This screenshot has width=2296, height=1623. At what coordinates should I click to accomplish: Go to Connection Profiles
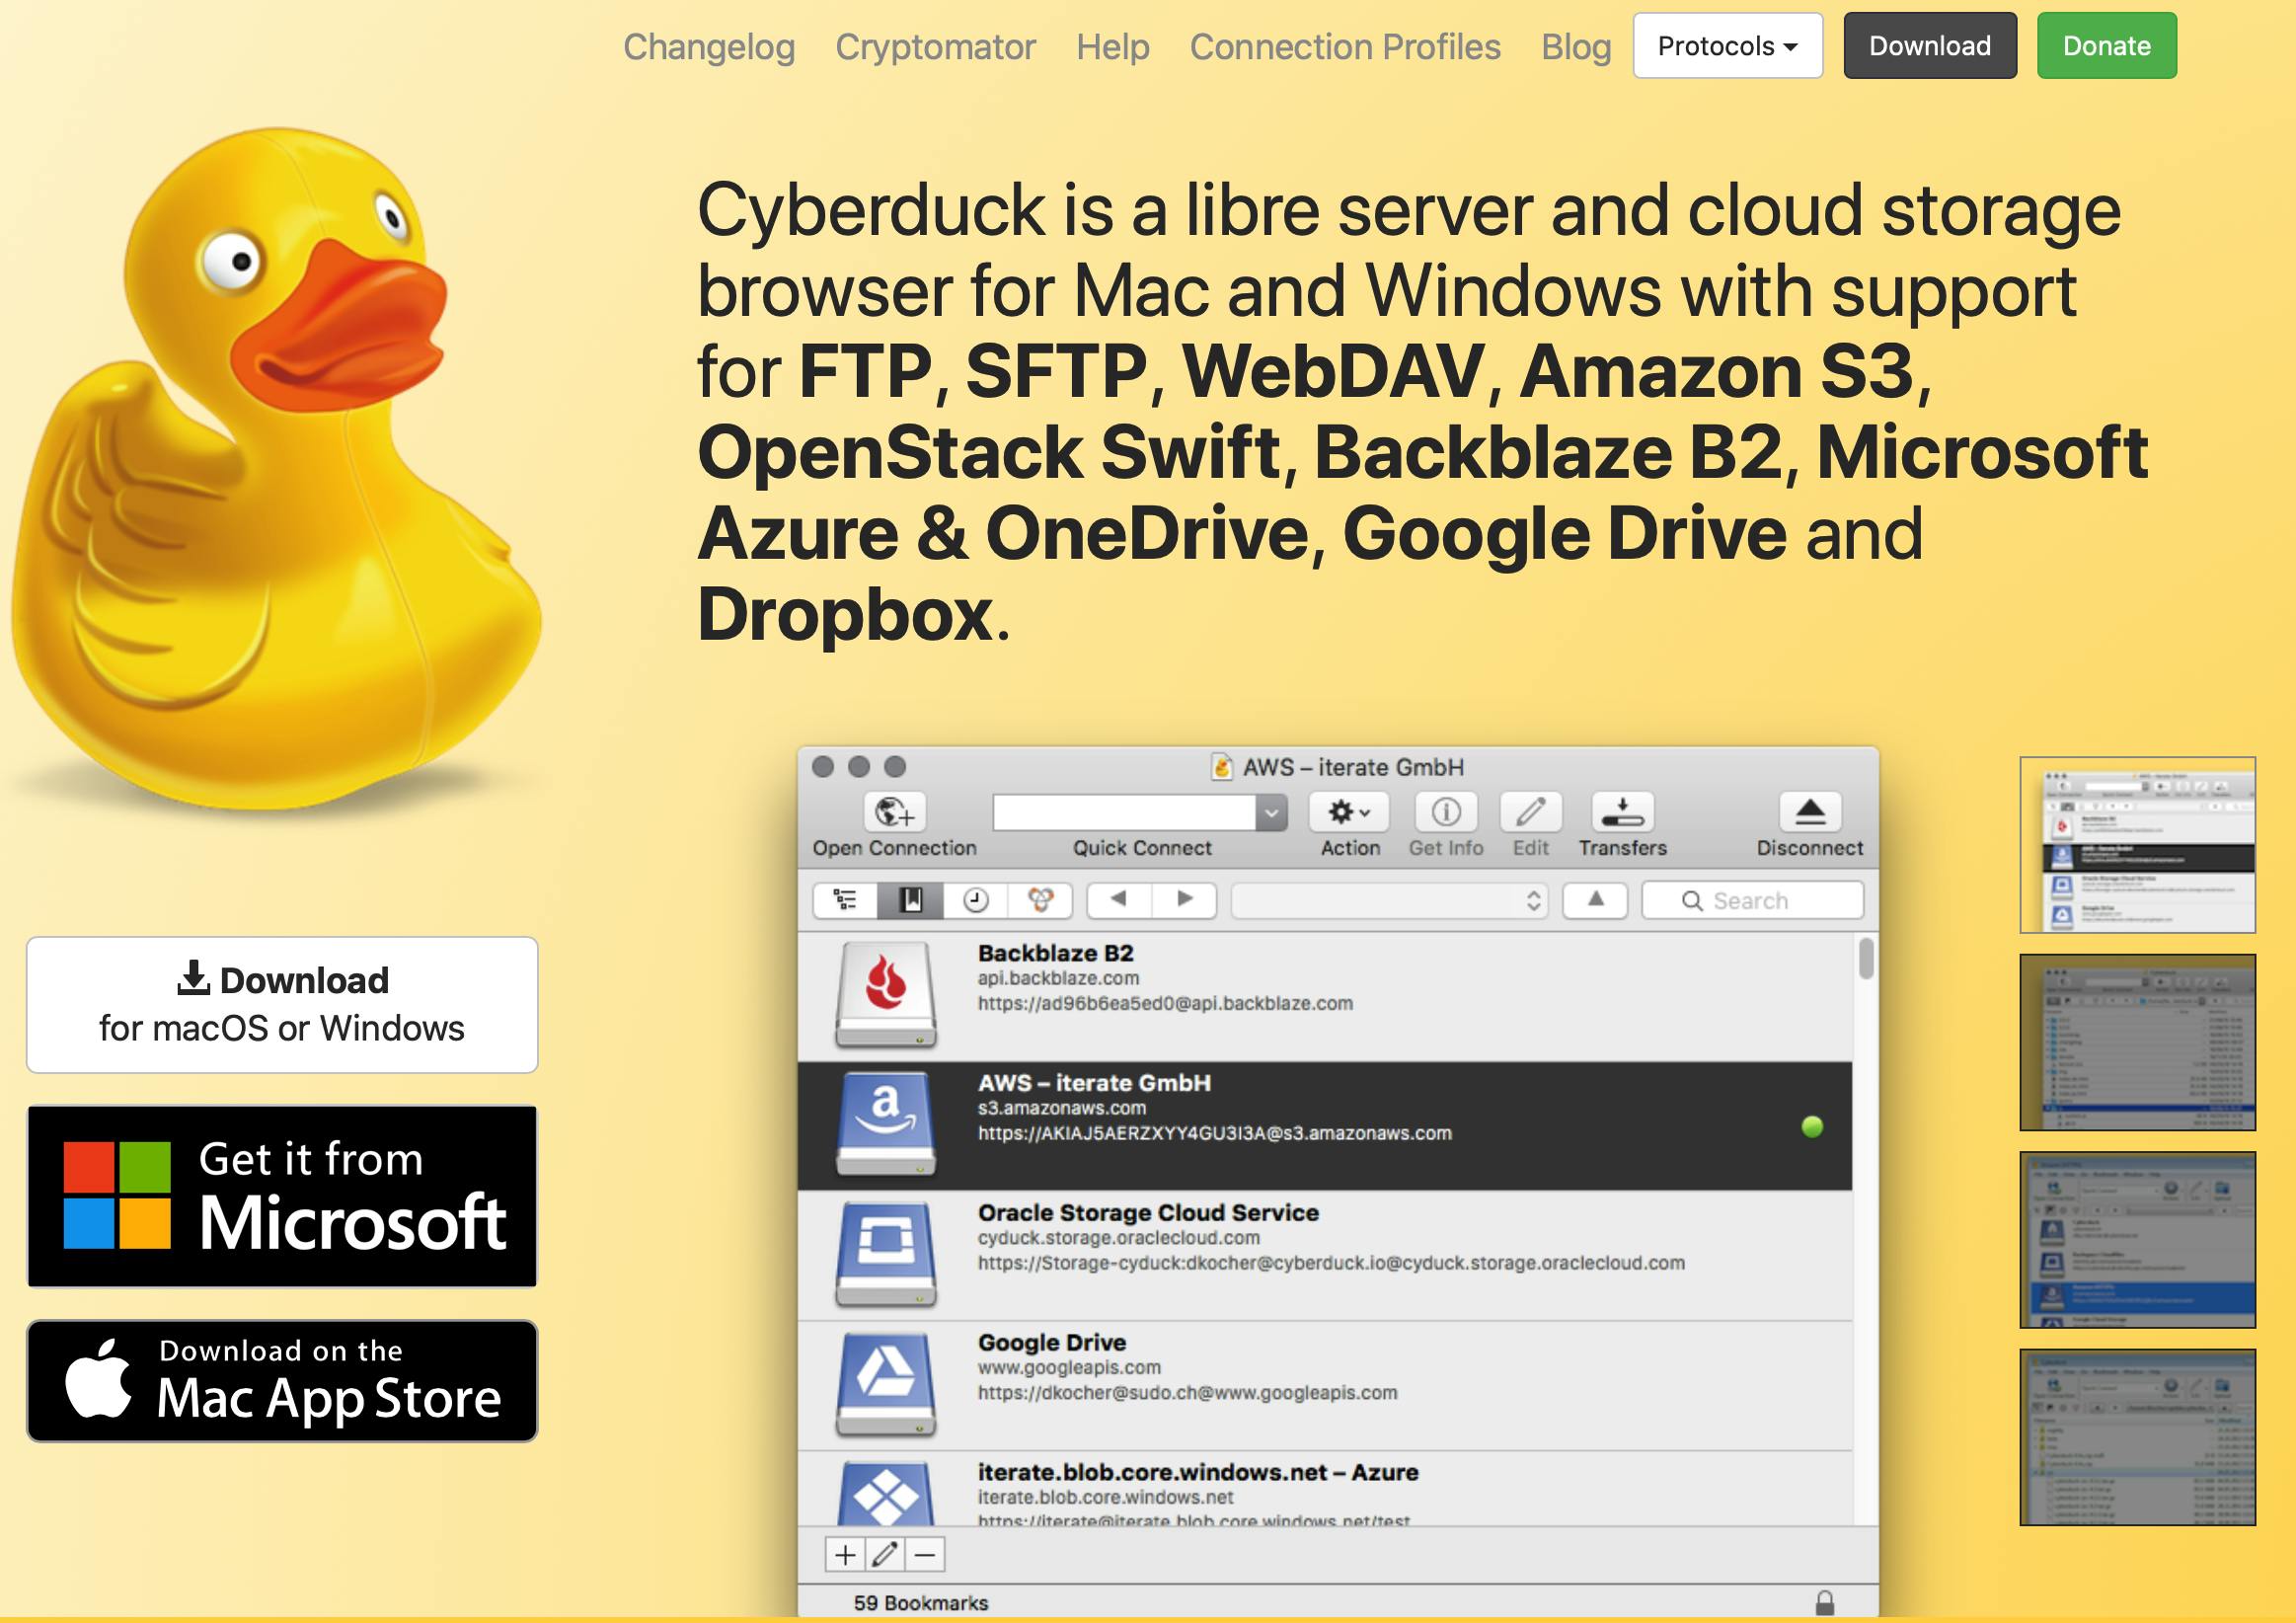[x=1344, y=47]
